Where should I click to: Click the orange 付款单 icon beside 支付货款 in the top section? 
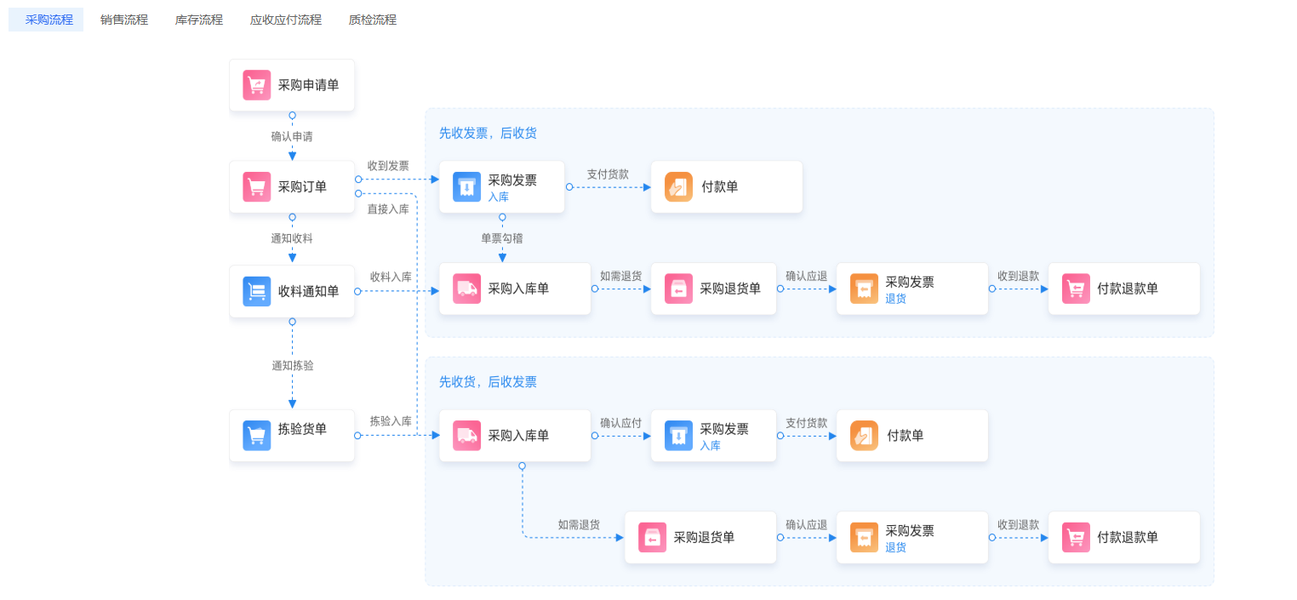coord(678,187)
